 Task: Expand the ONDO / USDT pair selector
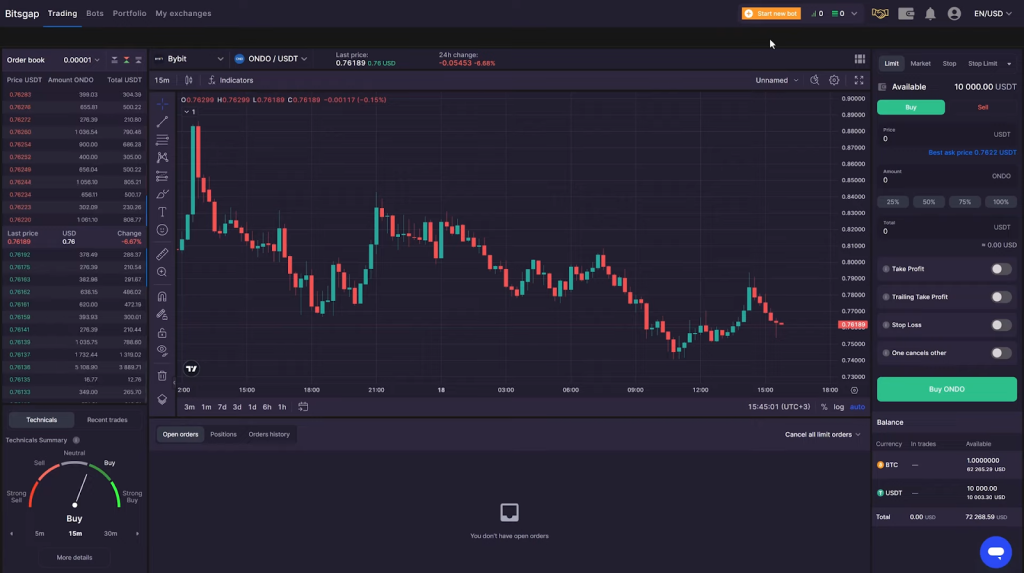(271, 59)
